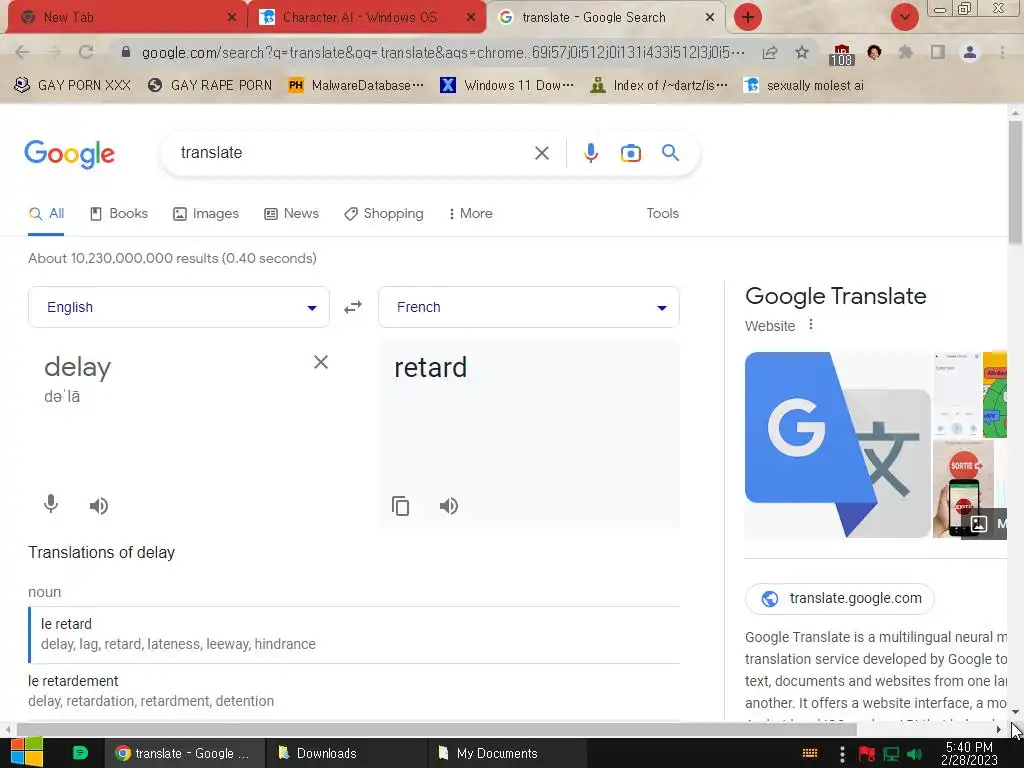
Task: Listen to source word delay
Action: (99, 505)
